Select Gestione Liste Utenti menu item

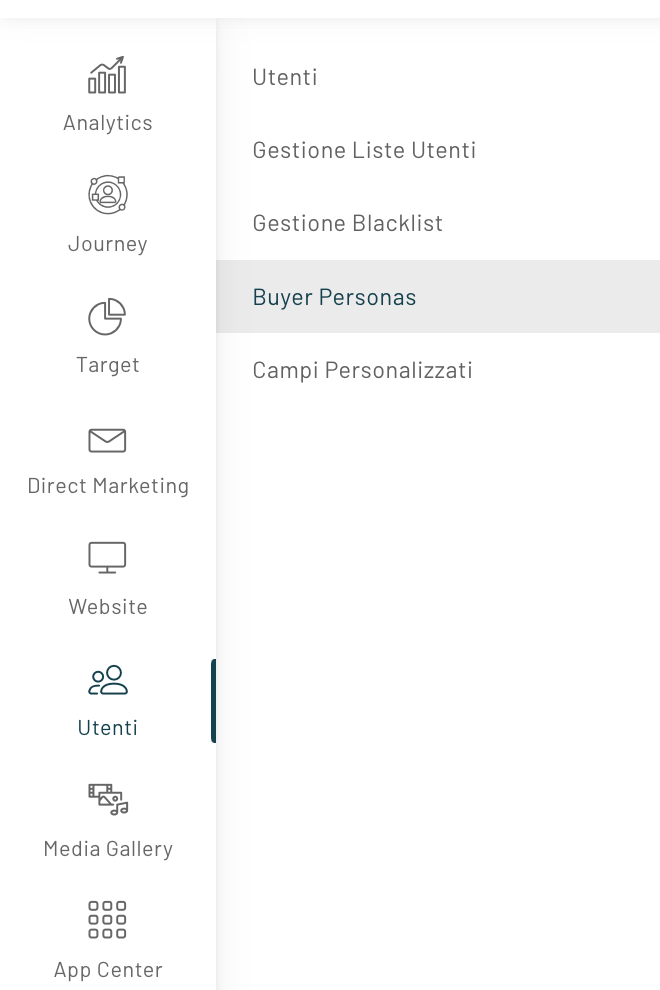pos(364,150)
